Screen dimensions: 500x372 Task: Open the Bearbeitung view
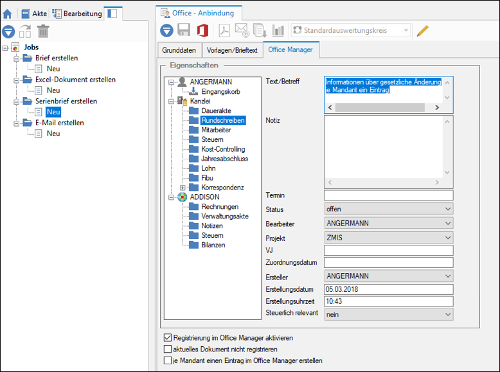coord(77,14)
